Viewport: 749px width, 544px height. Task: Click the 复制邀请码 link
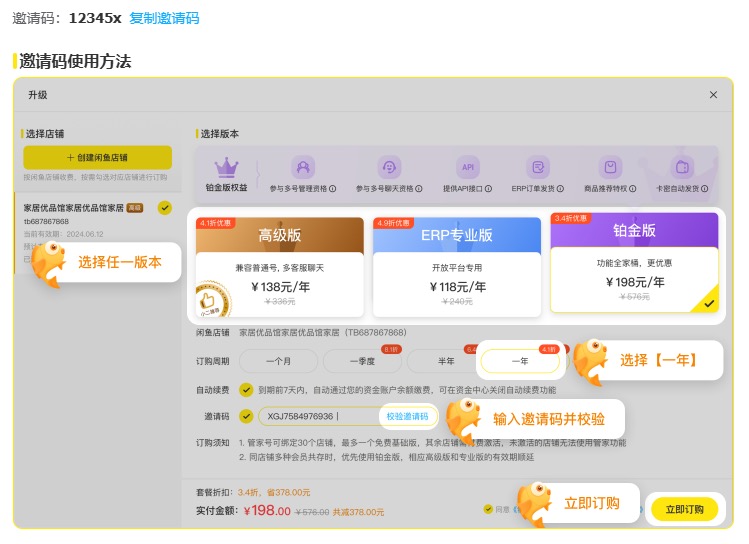(x=164, y=18)
